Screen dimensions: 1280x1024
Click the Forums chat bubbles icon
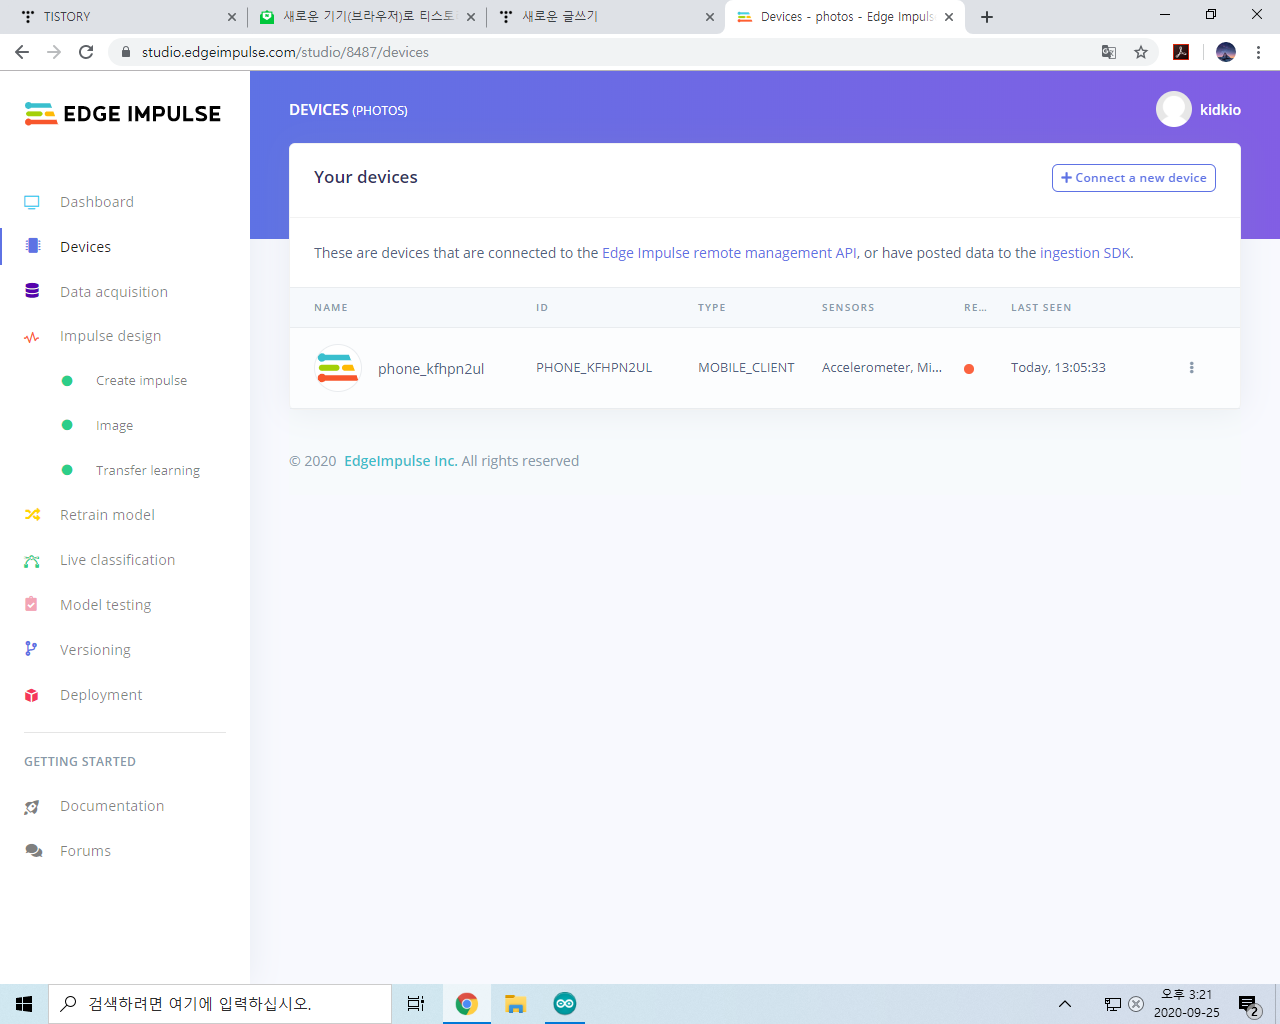coord(33,851)
